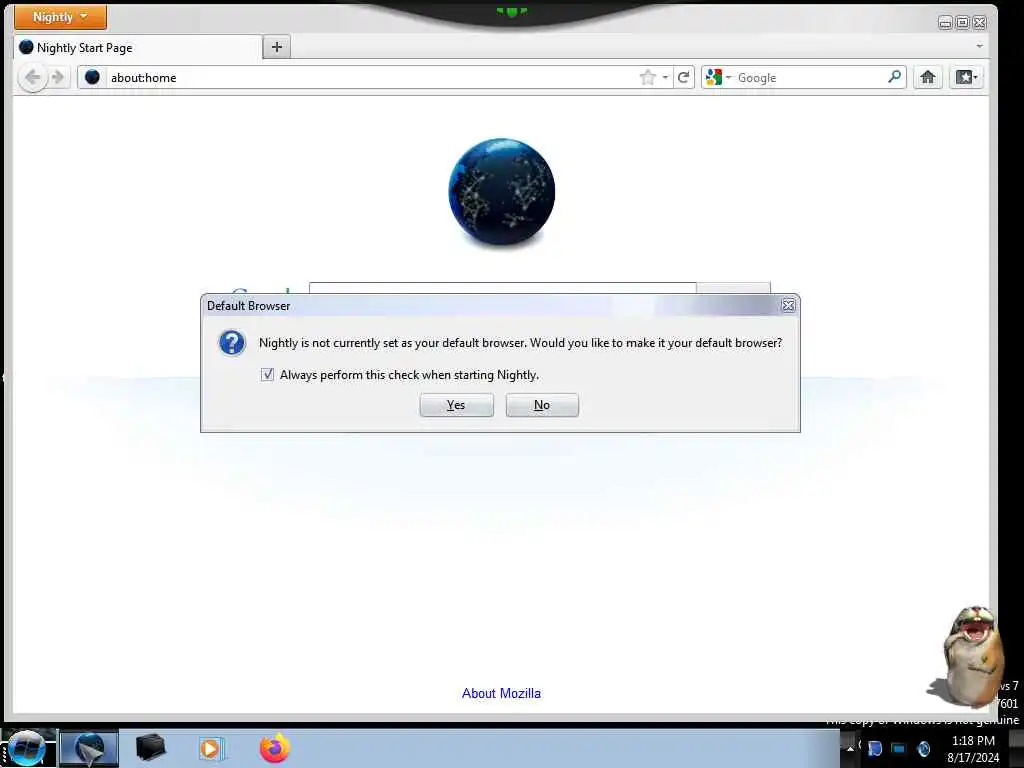Show hidden system tray icons
Viewport: 1024px width, 768px height.
pos(850,748)
